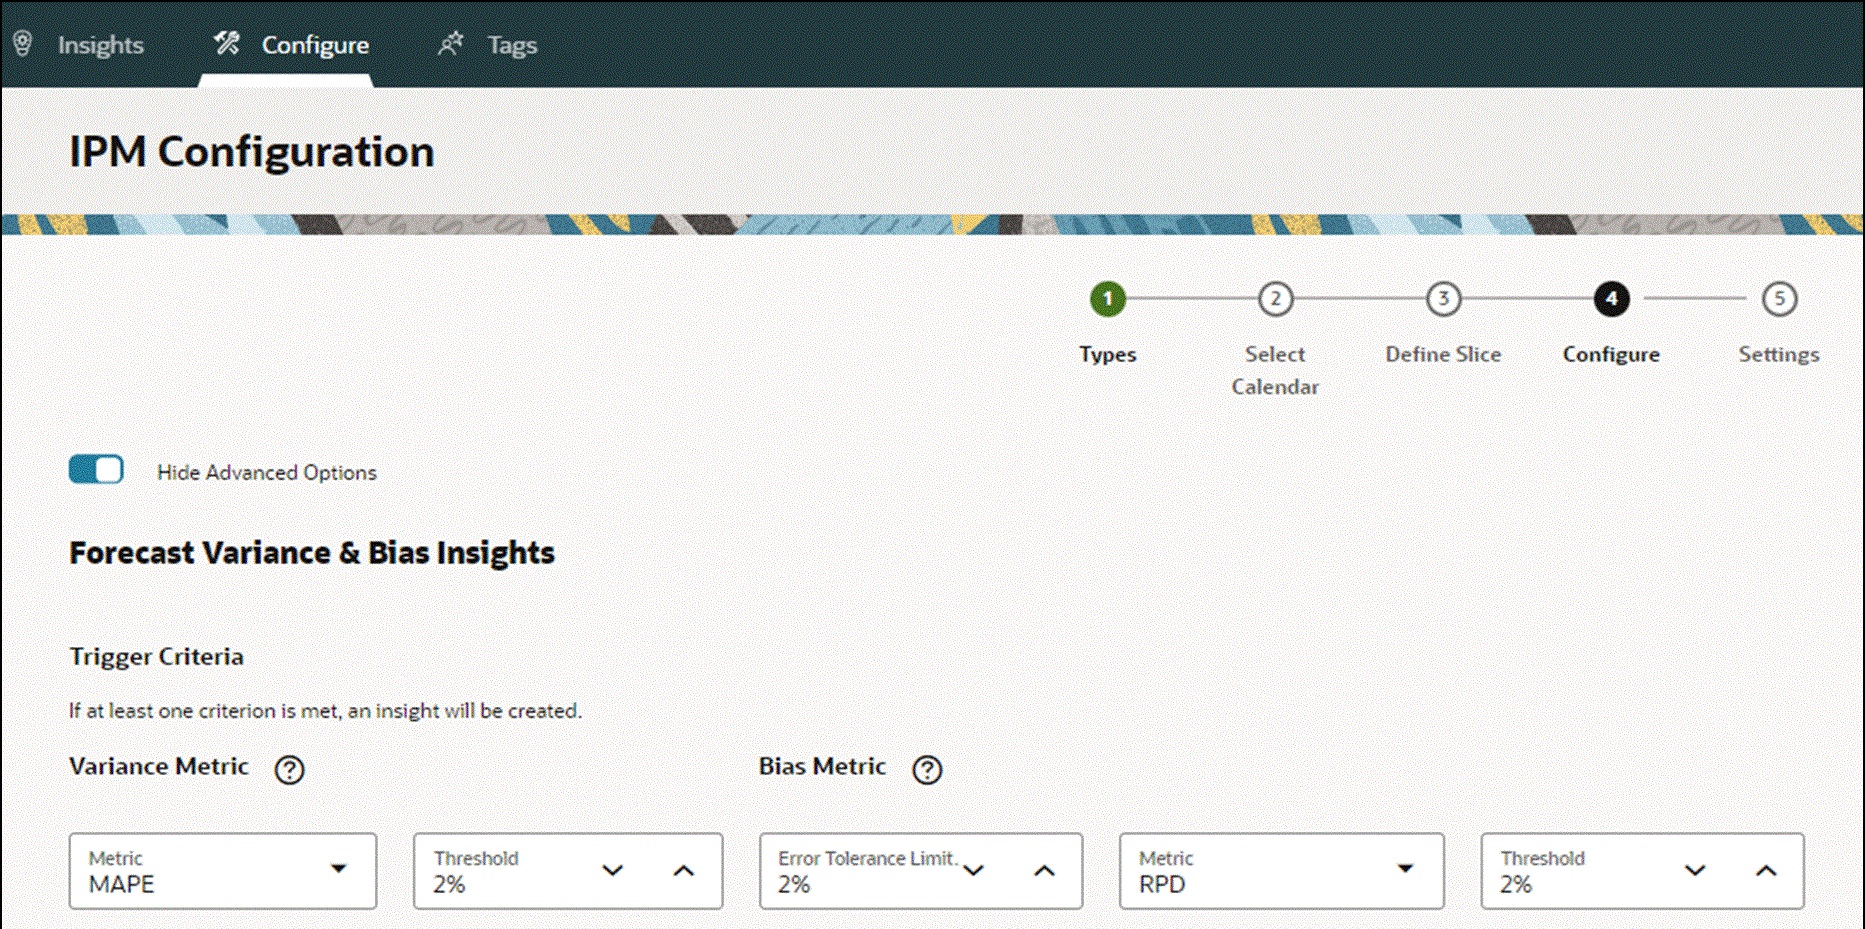Click the green Types step circle
Image resolution: width=1865 pixels, height=929 pixels.
[x=1107, y=298]
